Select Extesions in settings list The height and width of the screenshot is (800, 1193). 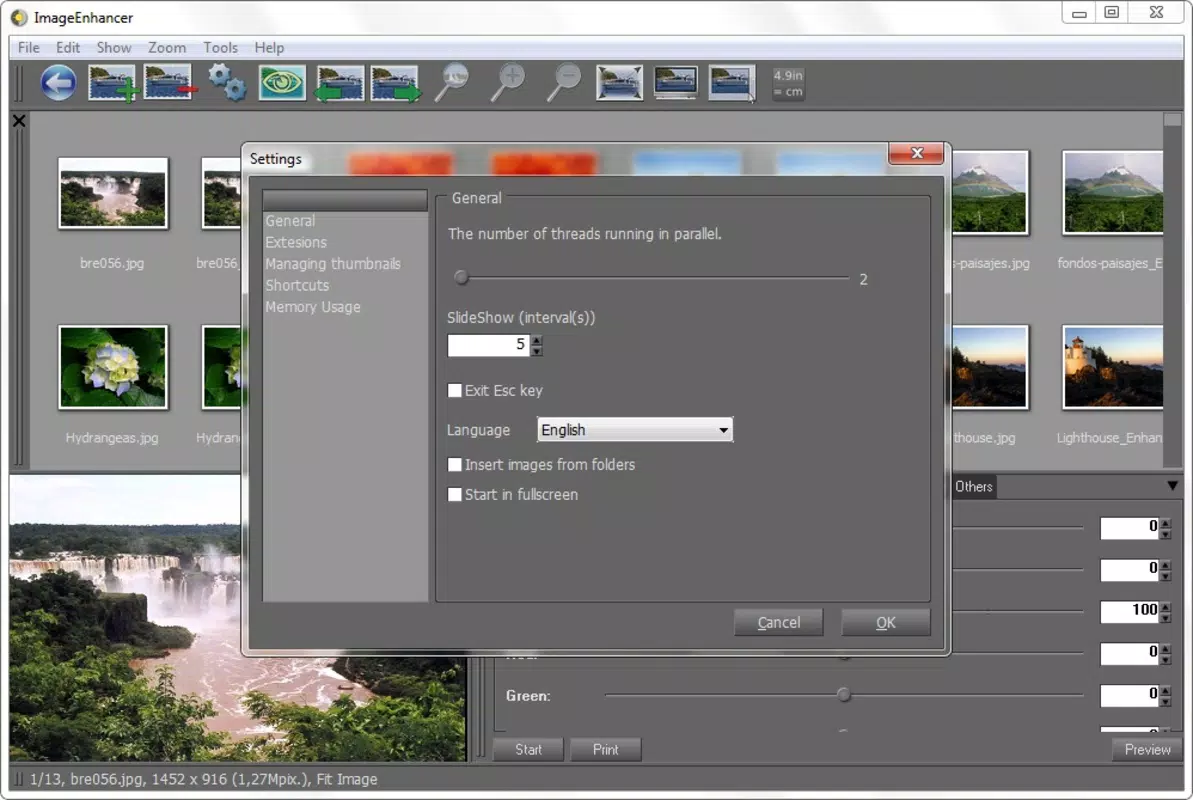(x=296, y=242)
